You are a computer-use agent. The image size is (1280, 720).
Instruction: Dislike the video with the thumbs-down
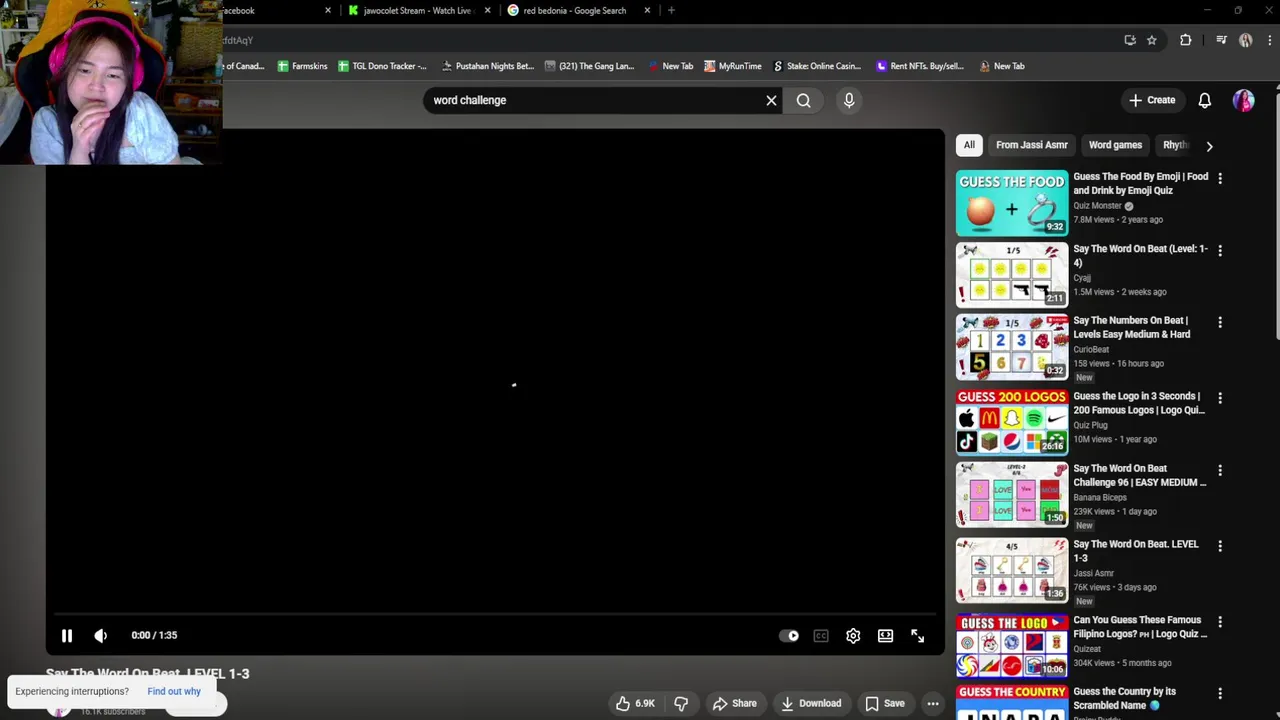click(681, 703)
